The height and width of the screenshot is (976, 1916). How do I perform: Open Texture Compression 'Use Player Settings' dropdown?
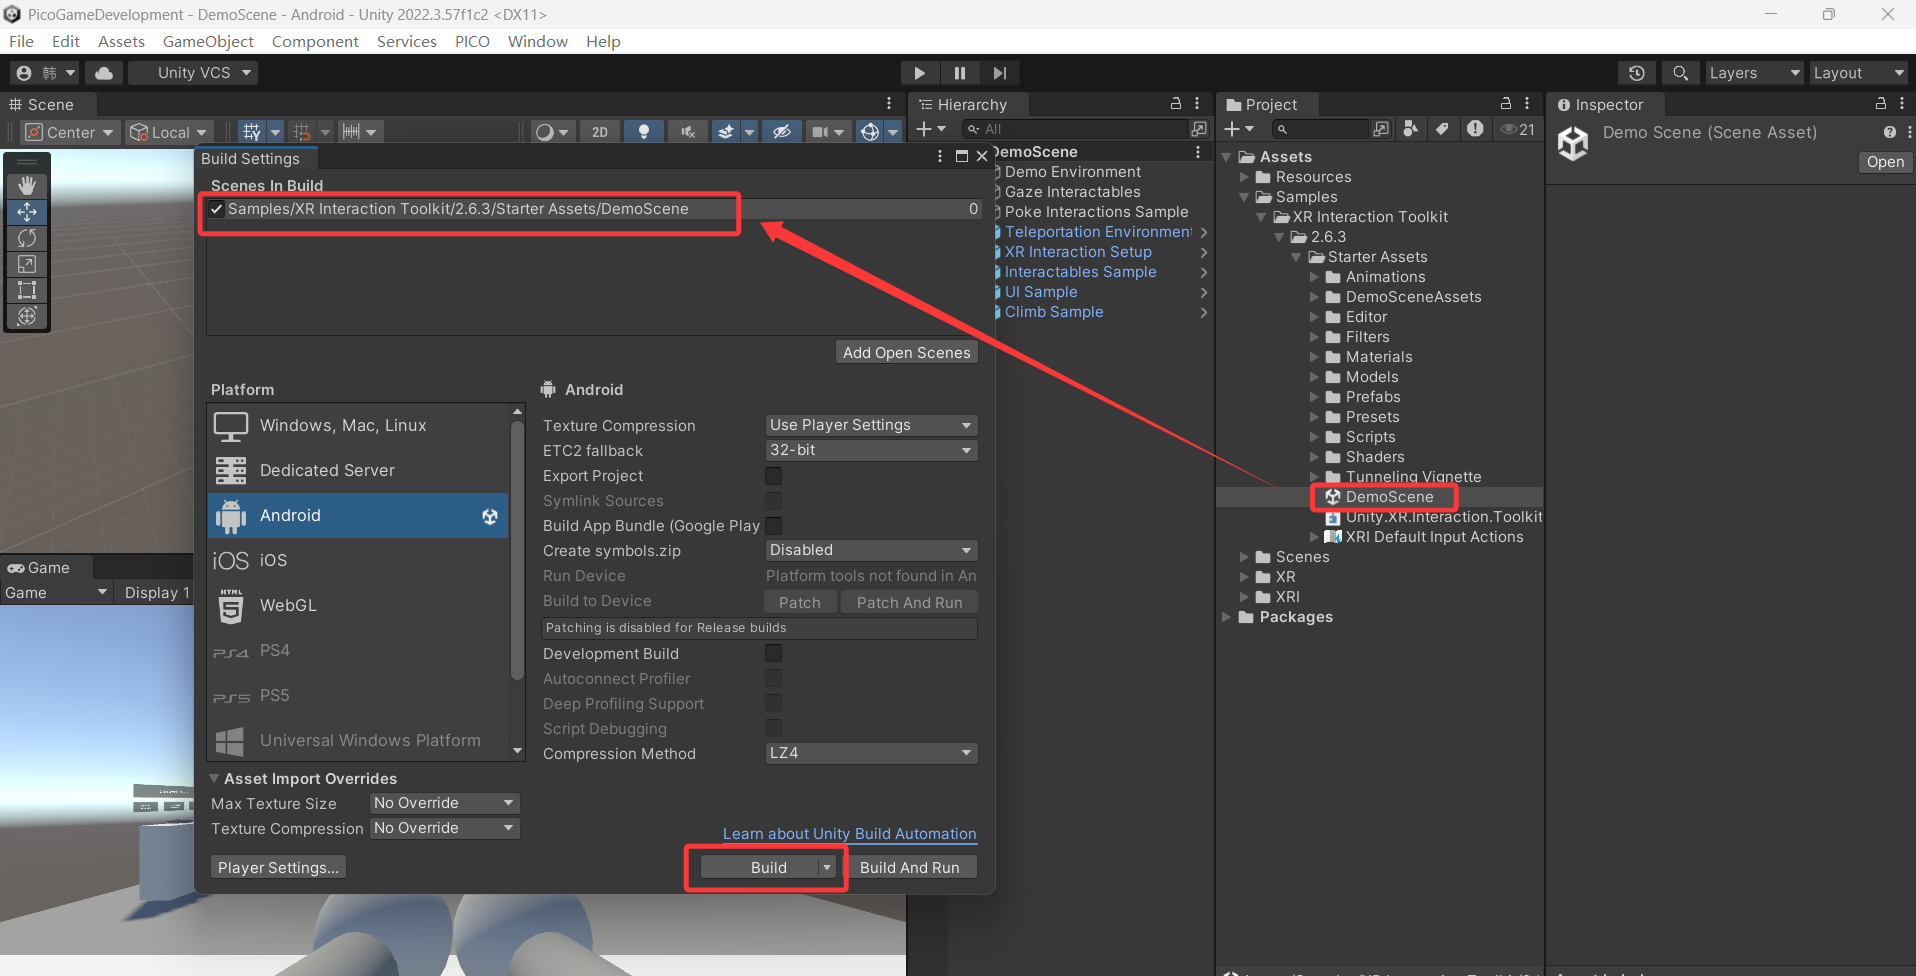871,425
